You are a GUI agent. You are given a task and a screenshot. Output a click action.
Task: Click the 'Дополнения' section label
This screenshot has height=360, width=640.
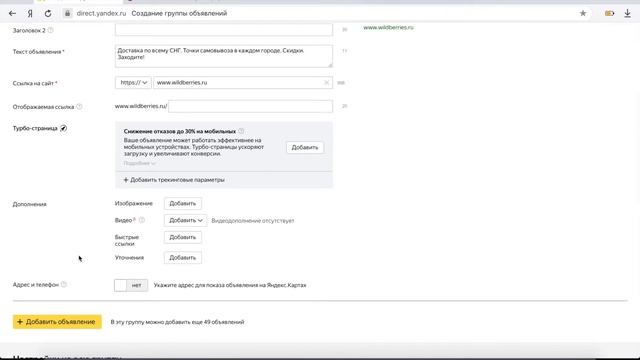(29, 204)
